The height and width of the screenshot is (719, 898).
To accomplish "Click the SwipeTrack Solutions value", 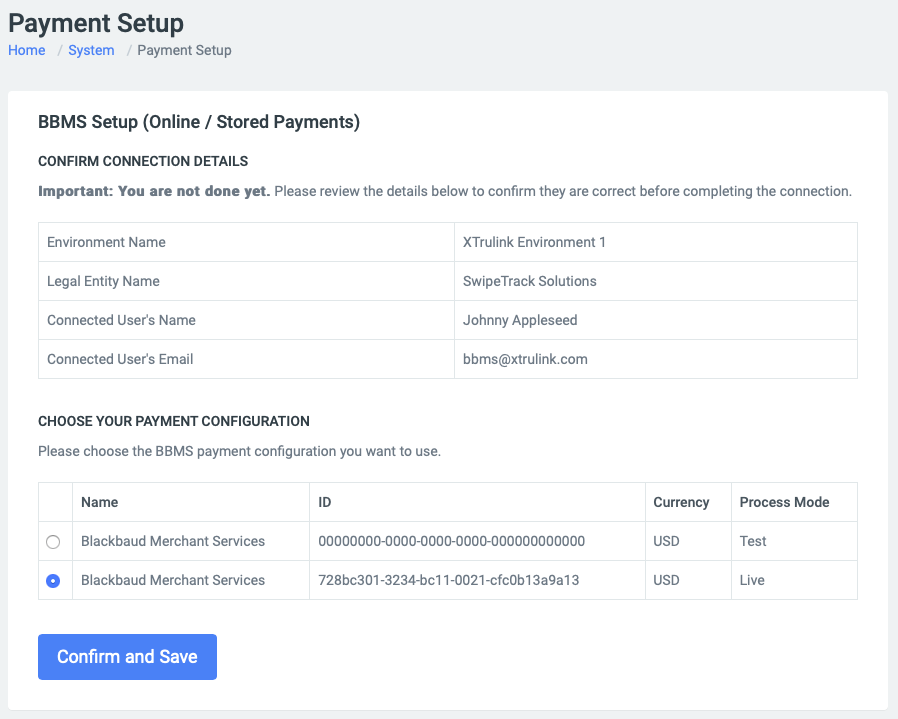I will 530,281.
